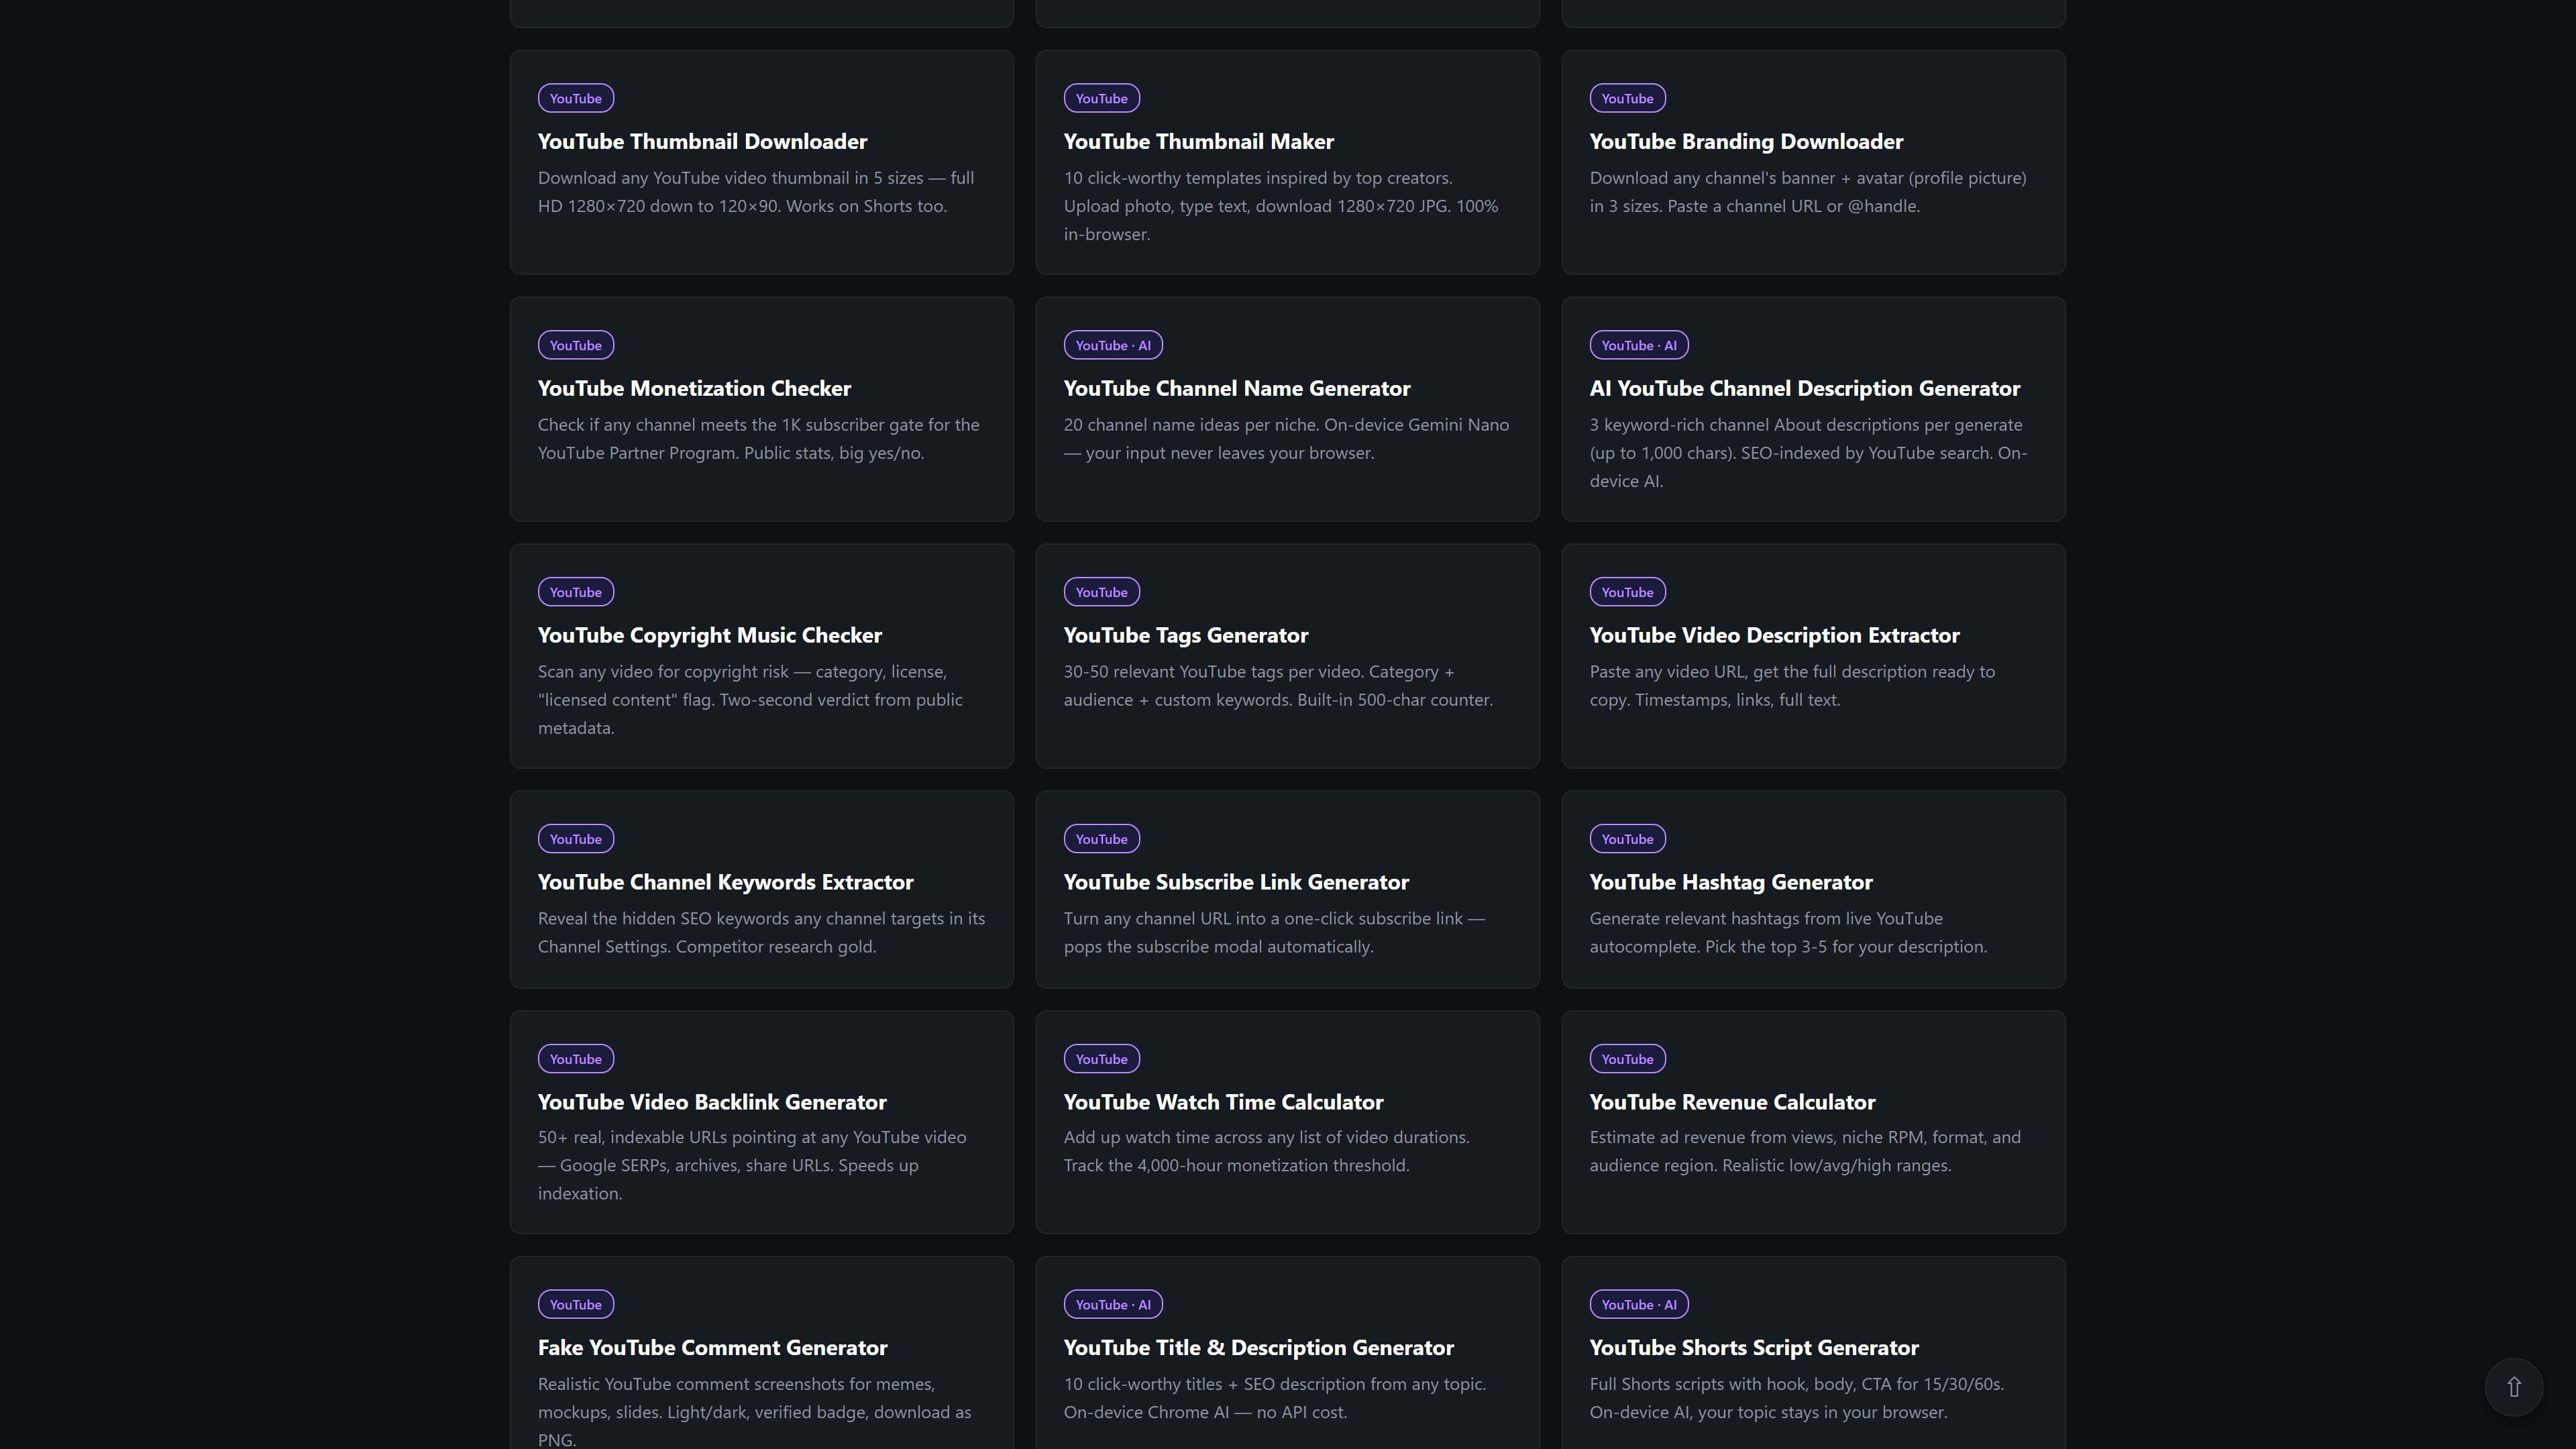Screen dimensions: 2576x1449
Task: Click YouTube · AI badge on Channel Name Generator
Action: point(1112,346)
